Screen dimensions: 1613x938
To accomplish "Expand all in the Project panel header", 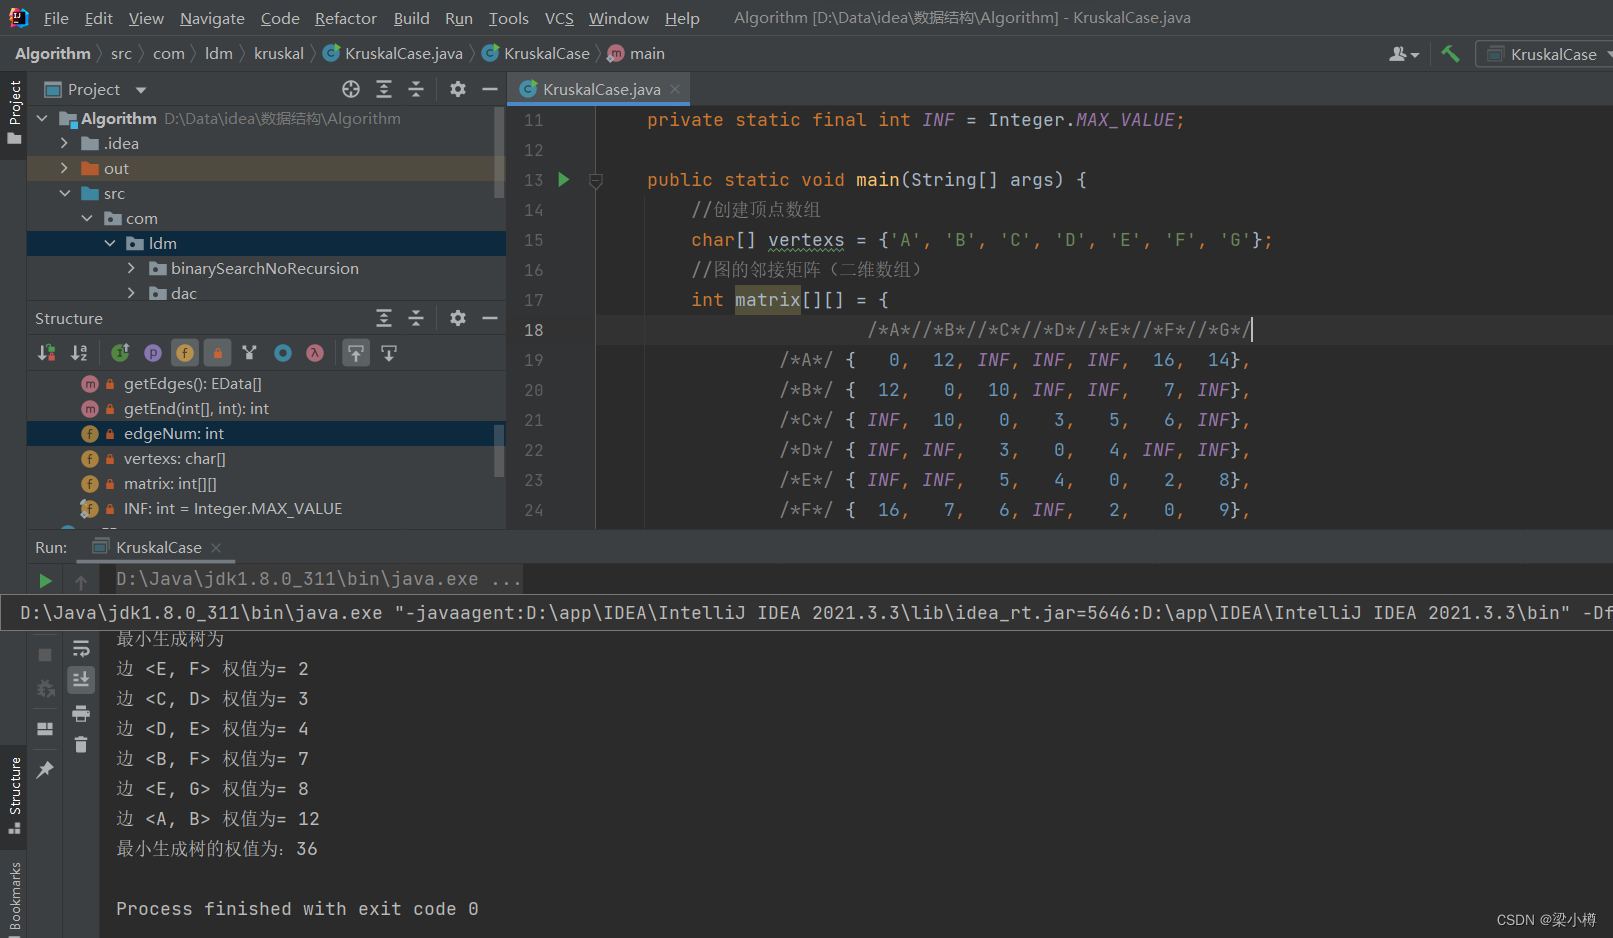I will [x=384, y=89].
